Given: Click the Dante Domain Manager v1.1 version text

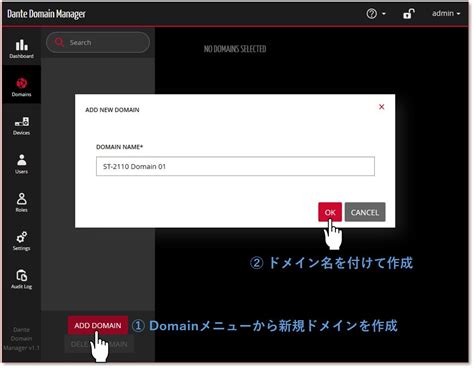Looking at the screenshot, I should coord(22,339).
